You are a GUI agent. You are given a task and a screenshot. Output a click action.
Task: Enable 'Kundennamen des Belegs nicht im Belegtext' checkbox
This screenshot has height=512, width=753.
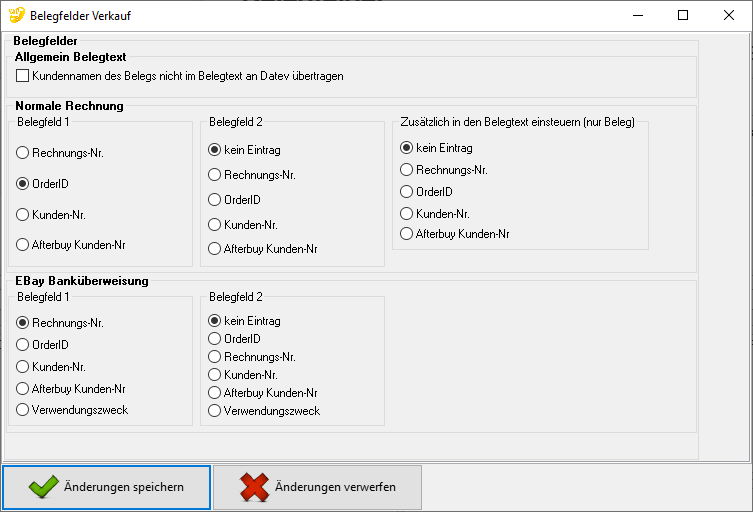coord(23,76)
